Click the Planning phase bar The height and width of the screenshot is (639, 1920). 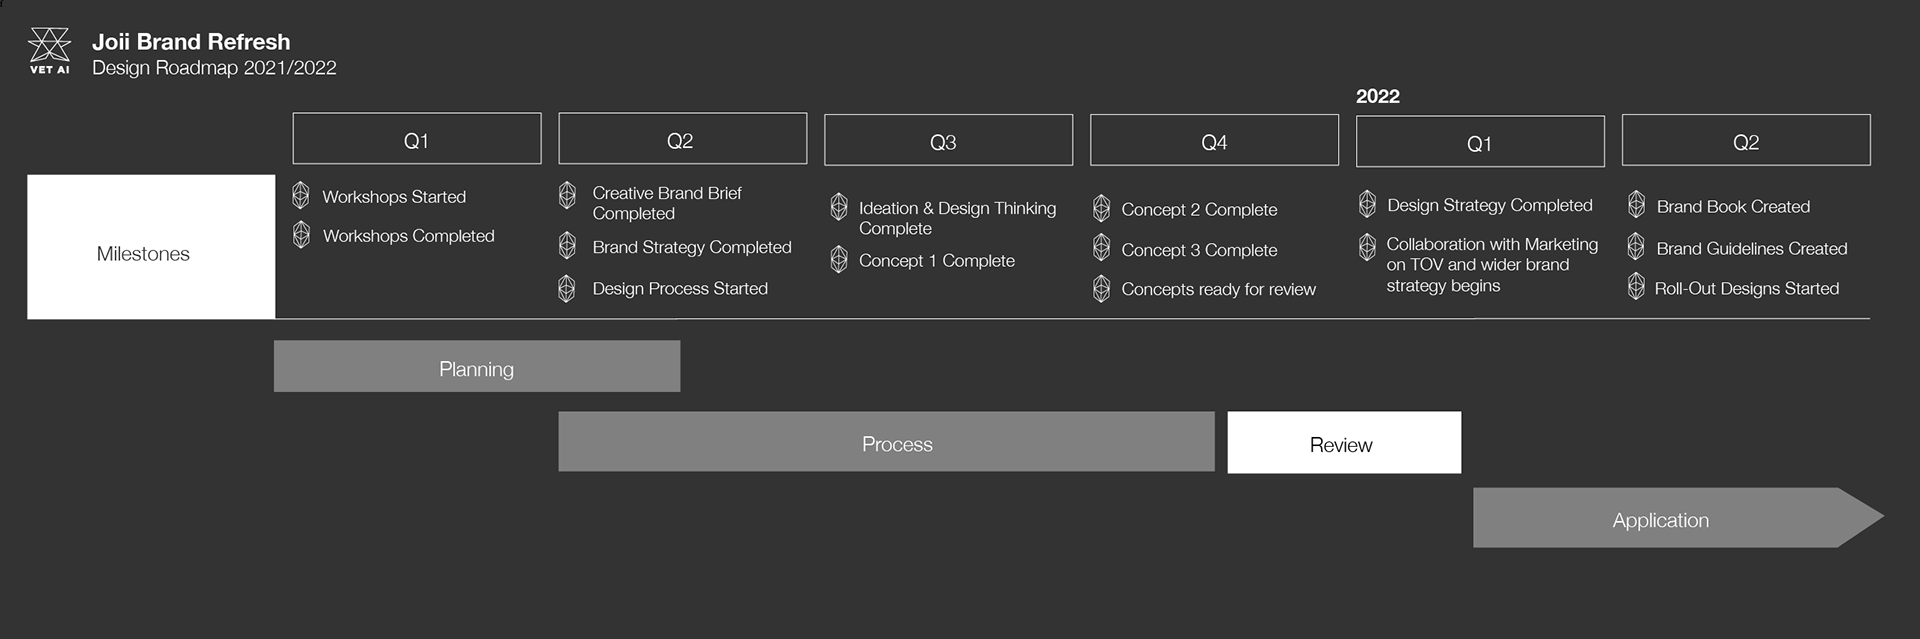click(x=477, y=367)
